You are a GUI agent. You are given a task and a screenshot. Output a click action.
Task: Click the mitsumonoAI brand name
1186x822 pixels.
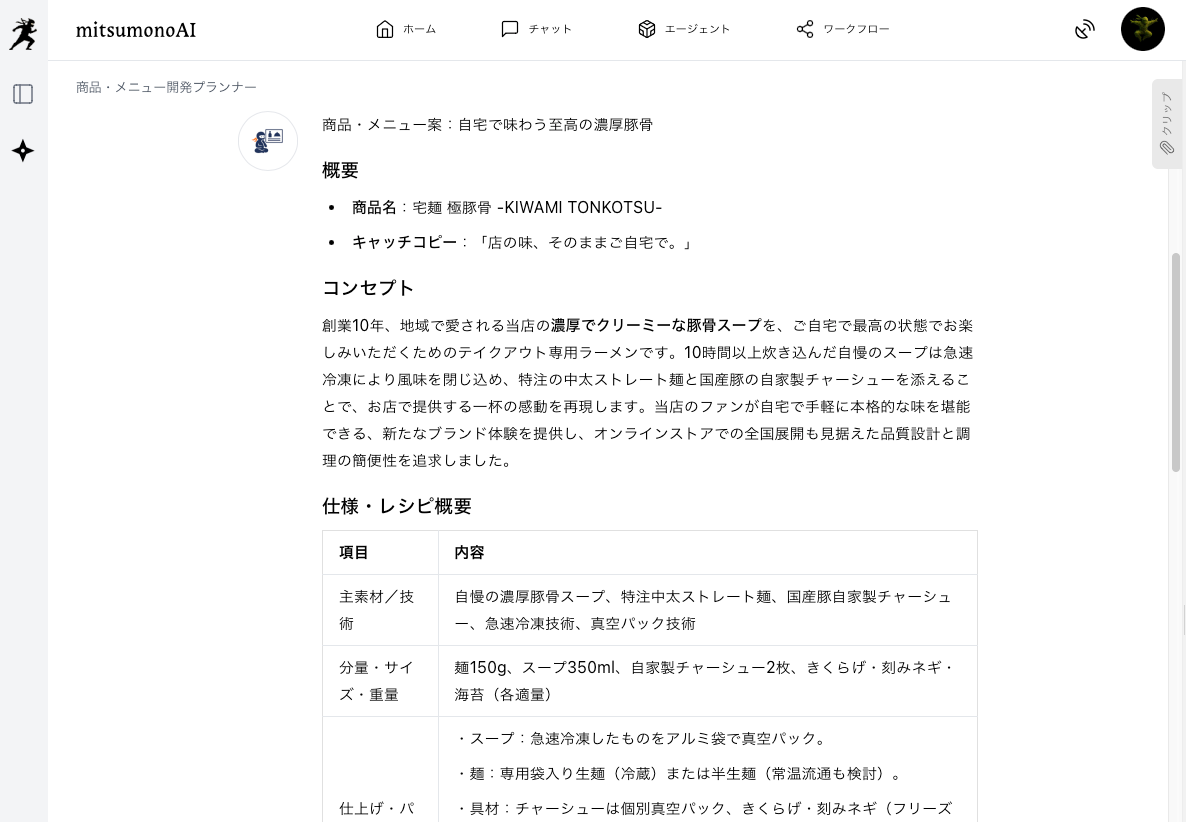[136, 30]
